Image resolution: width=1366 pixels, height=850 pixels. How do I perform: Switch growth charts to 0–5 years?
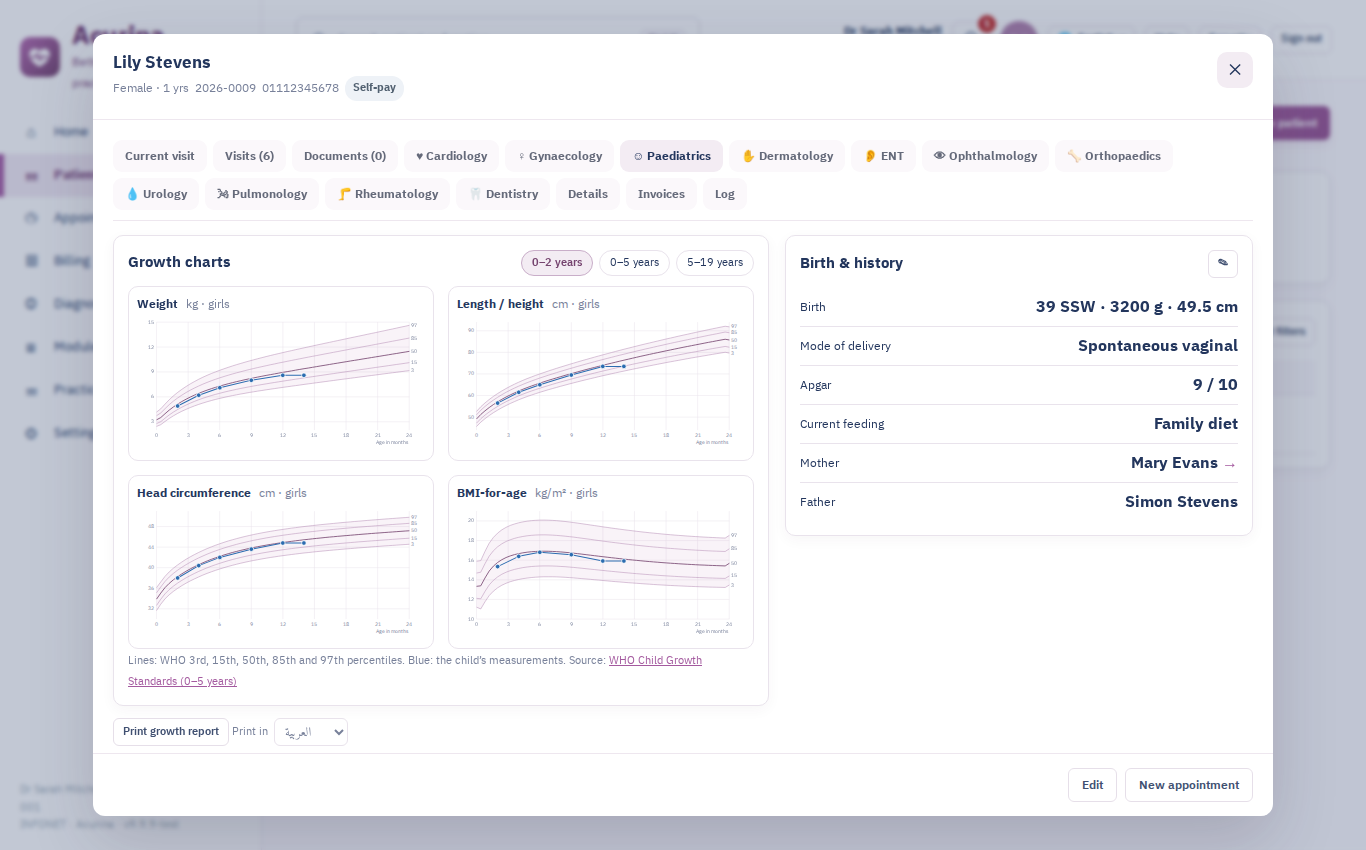pos(634,263)
